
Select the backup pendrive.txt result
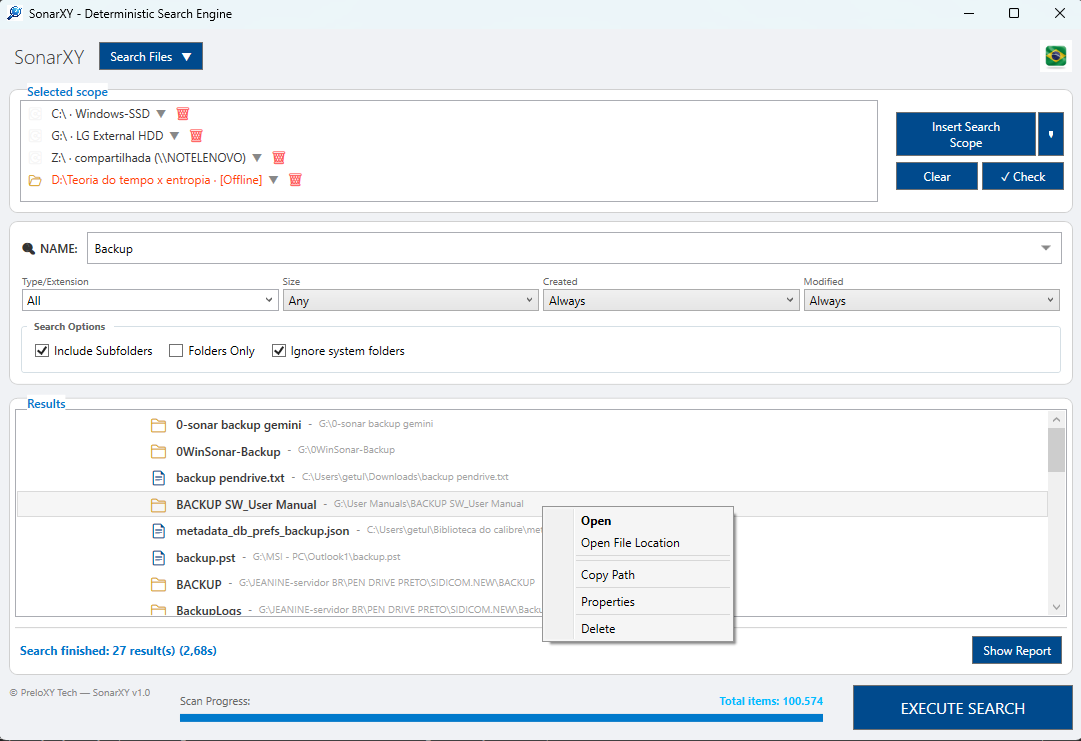[x=532, y=478]
